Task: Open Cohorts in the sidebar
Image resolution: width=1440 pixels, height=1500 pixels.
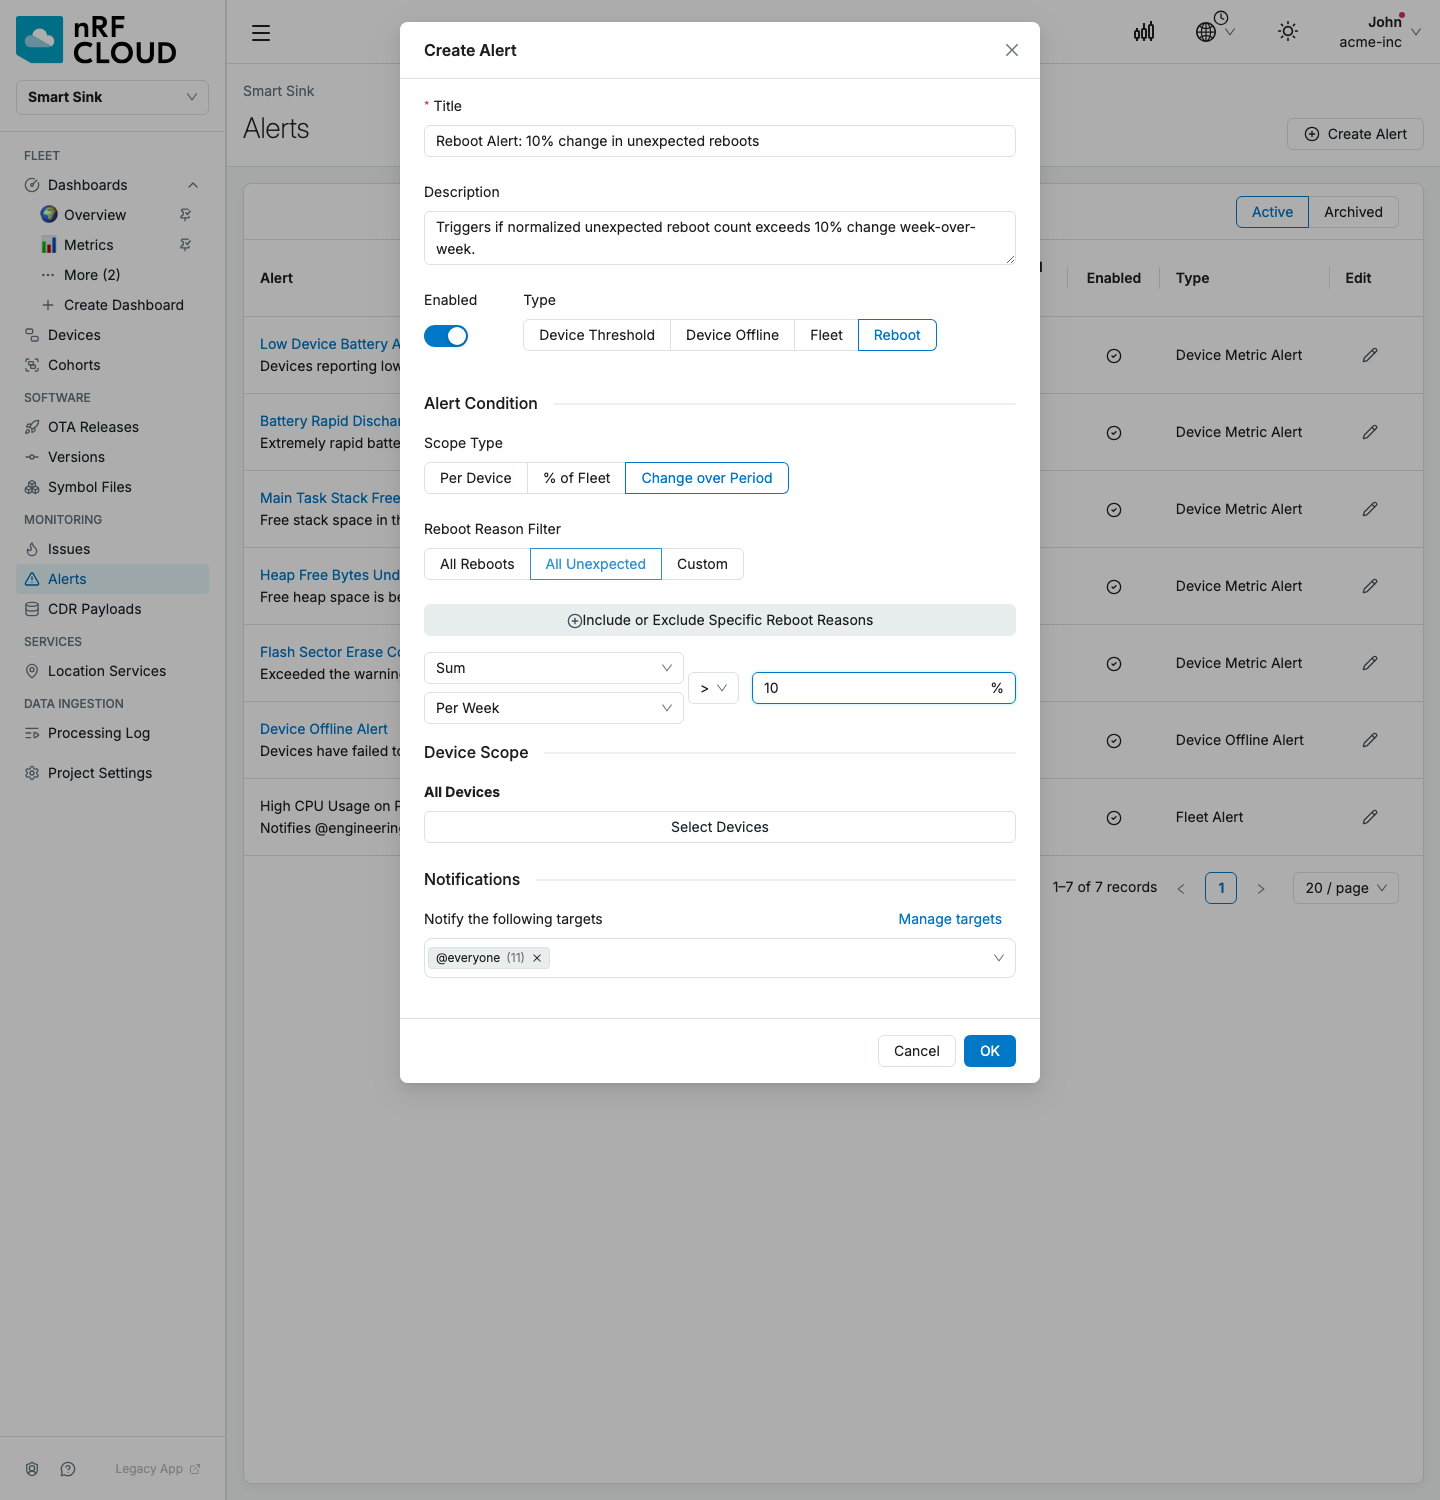Action: 112,365
